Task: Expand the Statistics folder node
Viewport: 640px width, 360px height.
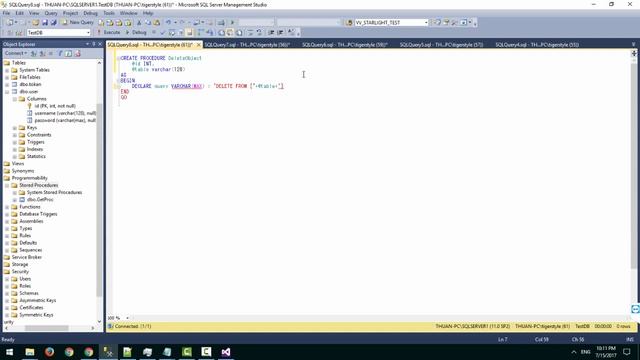Action: (x=15, y=157)
